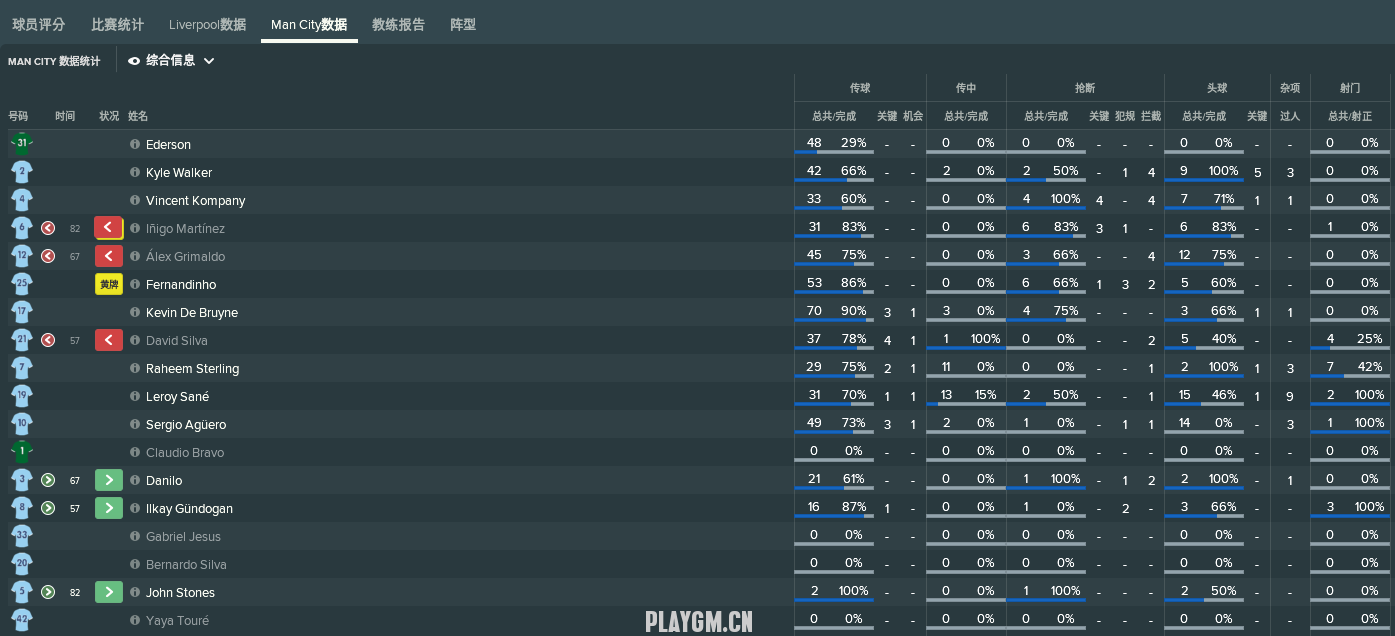Select the 阵型 tab

click(x=463, y=25)
